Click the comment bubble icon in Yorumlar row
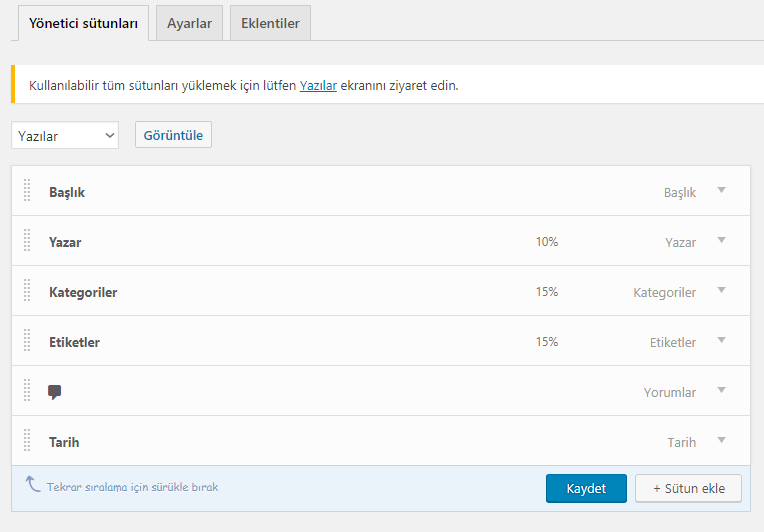 [55, 392]
